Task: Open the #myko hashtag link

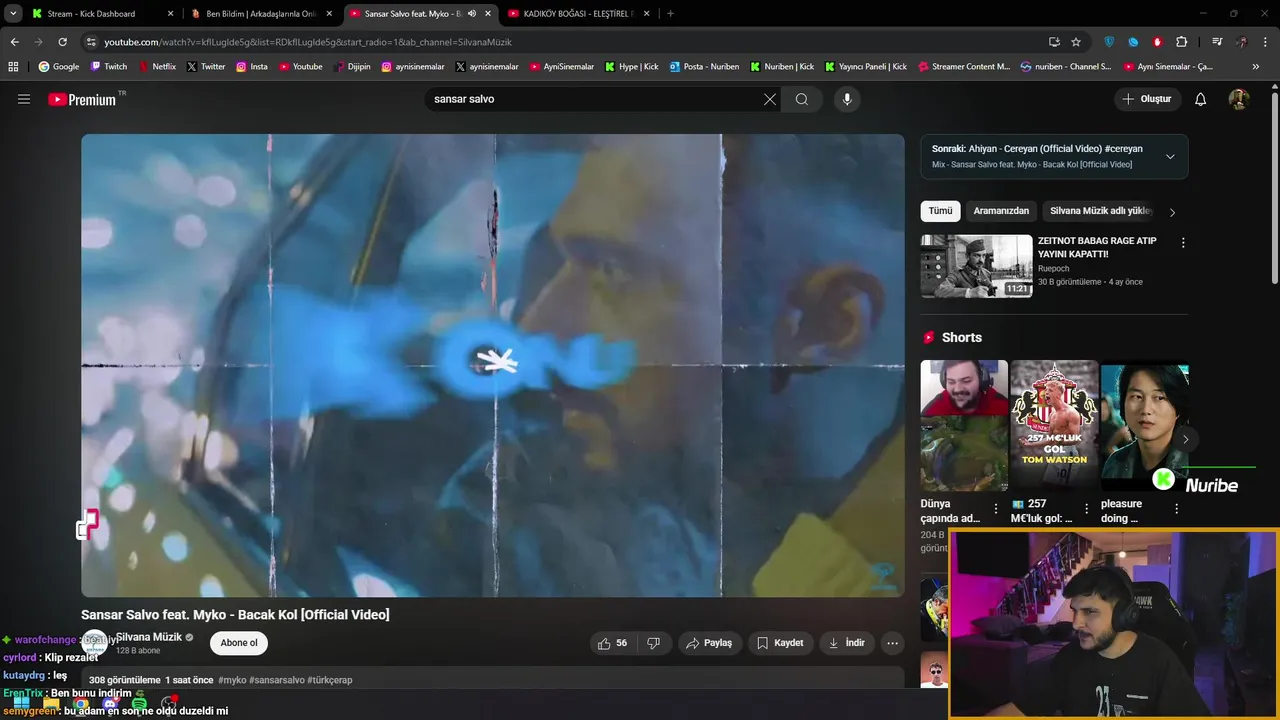Action: click(x=232, y=680)
